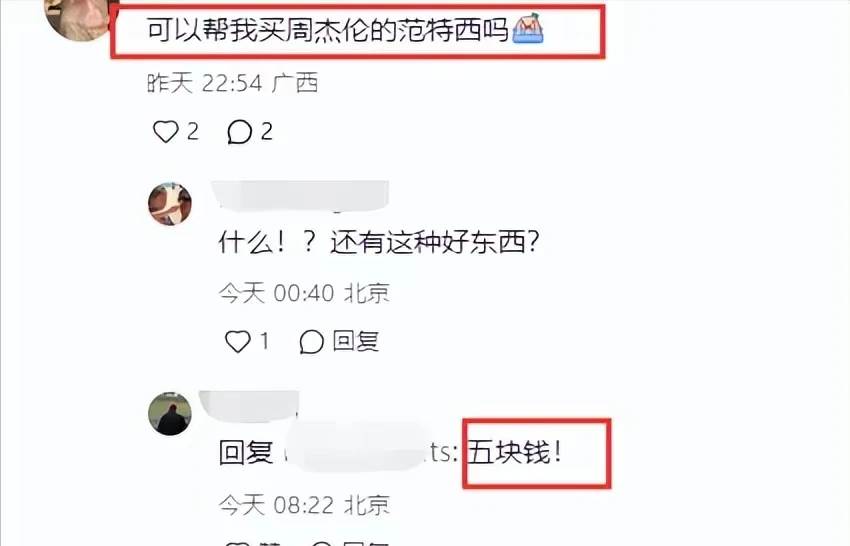Like the 还有这种好东西 reply

click(237, 342)
